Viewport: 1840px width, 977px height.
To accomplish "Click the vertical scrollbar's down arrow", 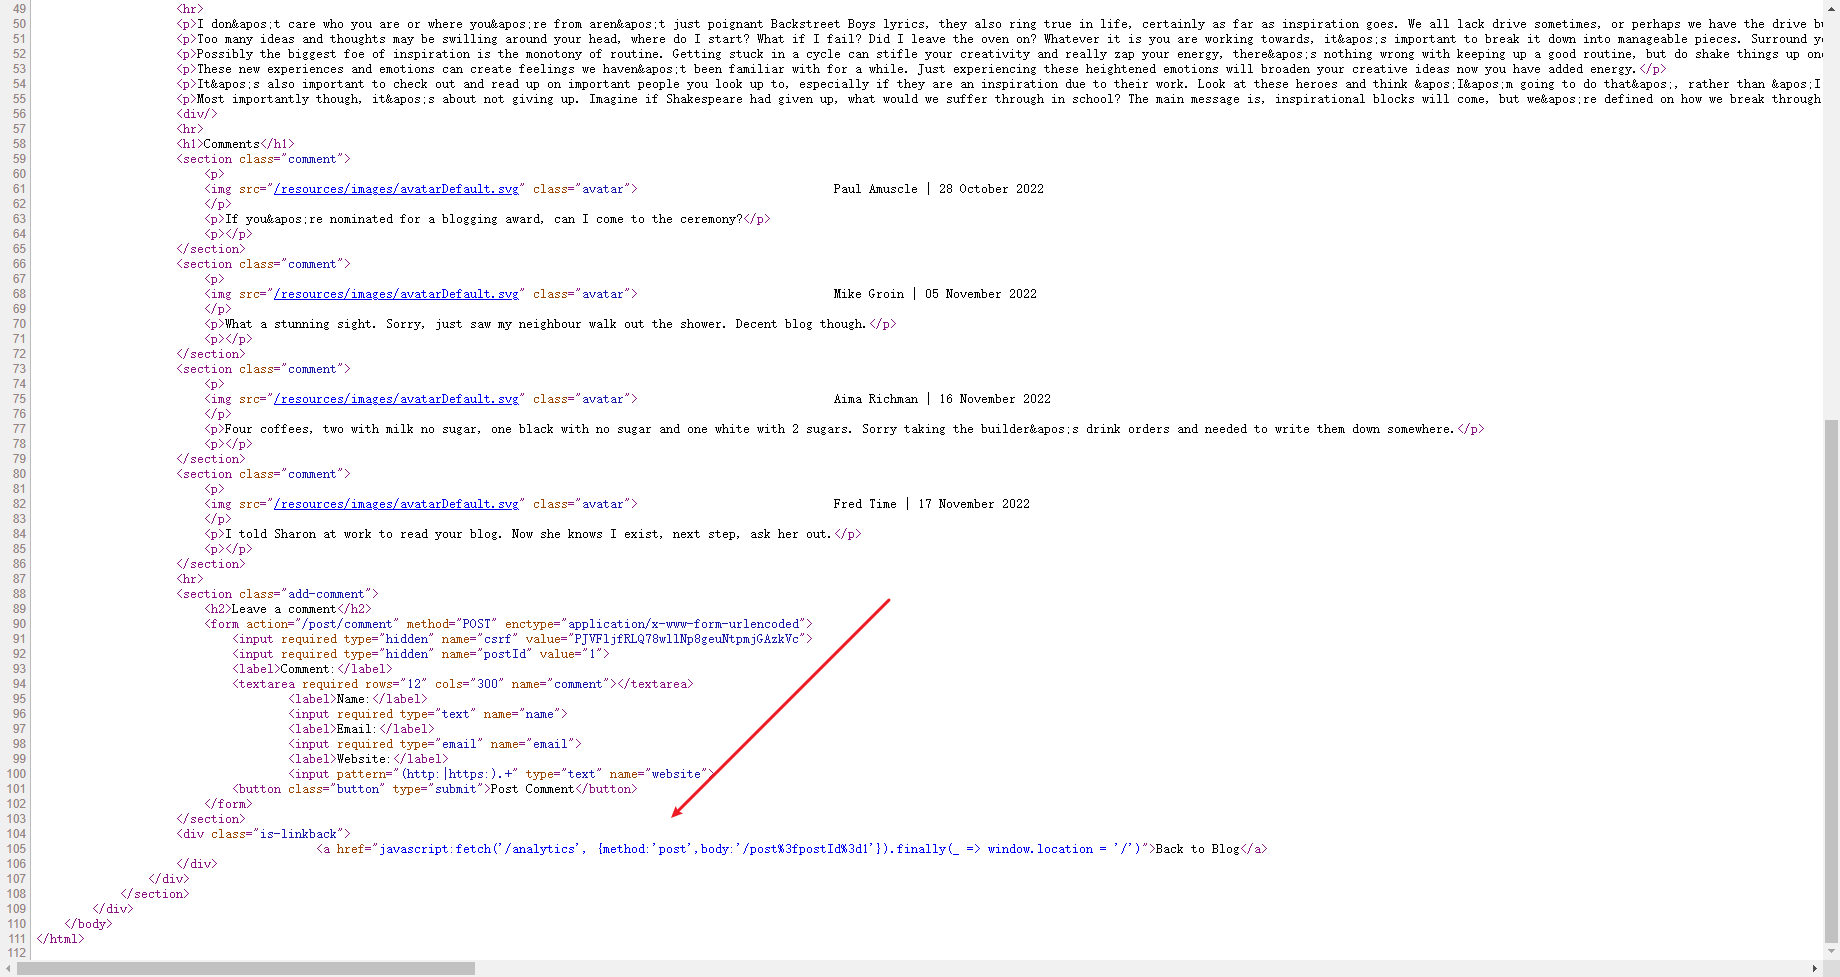I will (1831, 951).
